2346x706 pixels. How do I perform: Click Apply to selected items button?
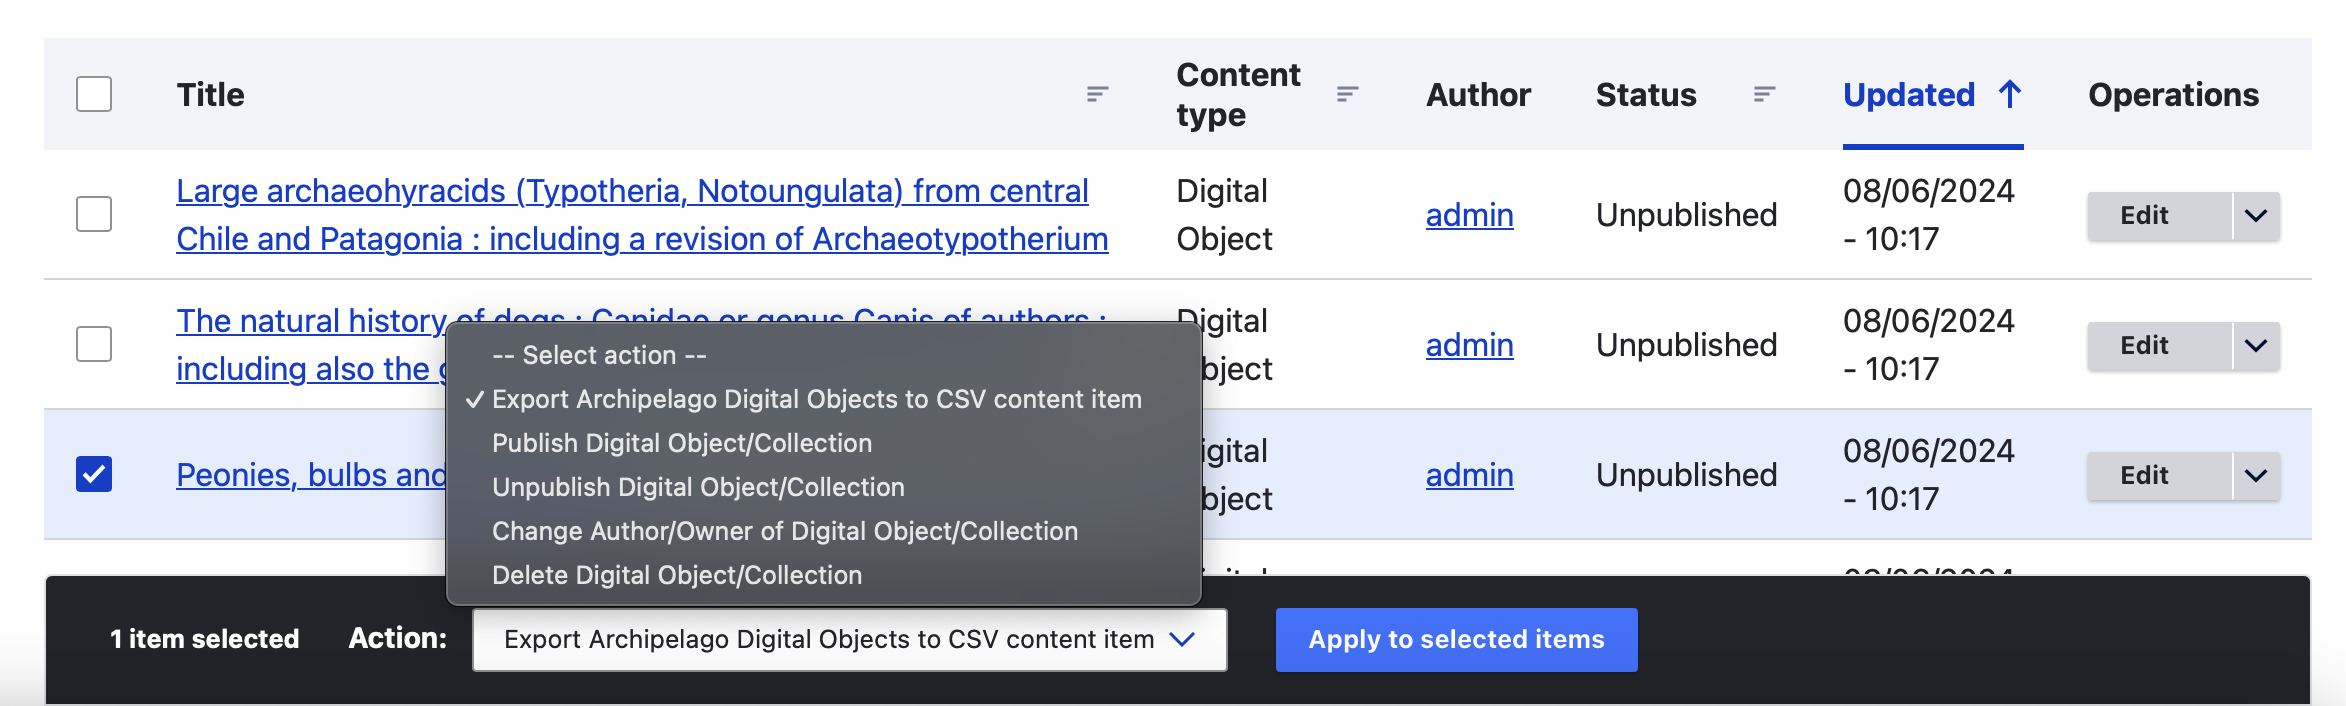pos(1456,640)
